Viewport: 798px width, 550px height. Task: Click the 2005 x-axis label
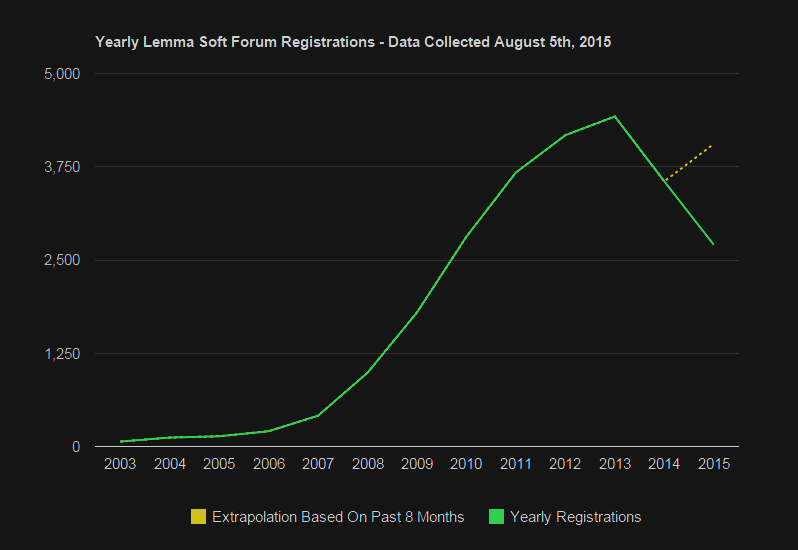coord(219,464)
